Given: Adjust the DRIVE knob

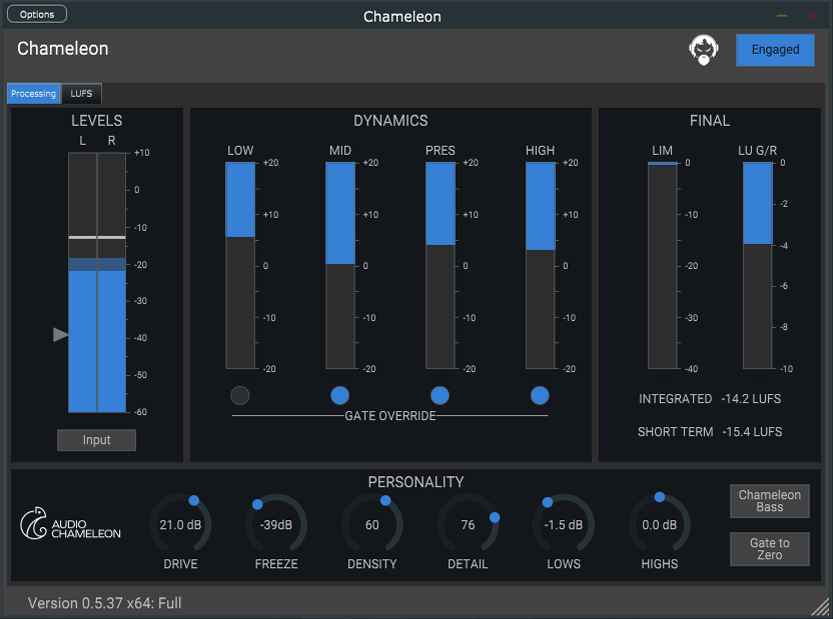Looking at the screenshot, I should click(x=181, y=524).
